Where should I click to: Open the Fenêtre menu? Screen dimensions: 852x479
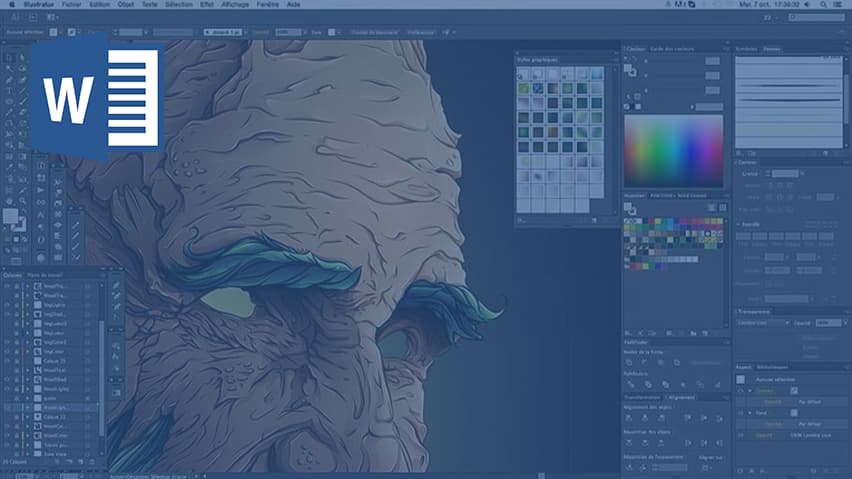point(267,4)
